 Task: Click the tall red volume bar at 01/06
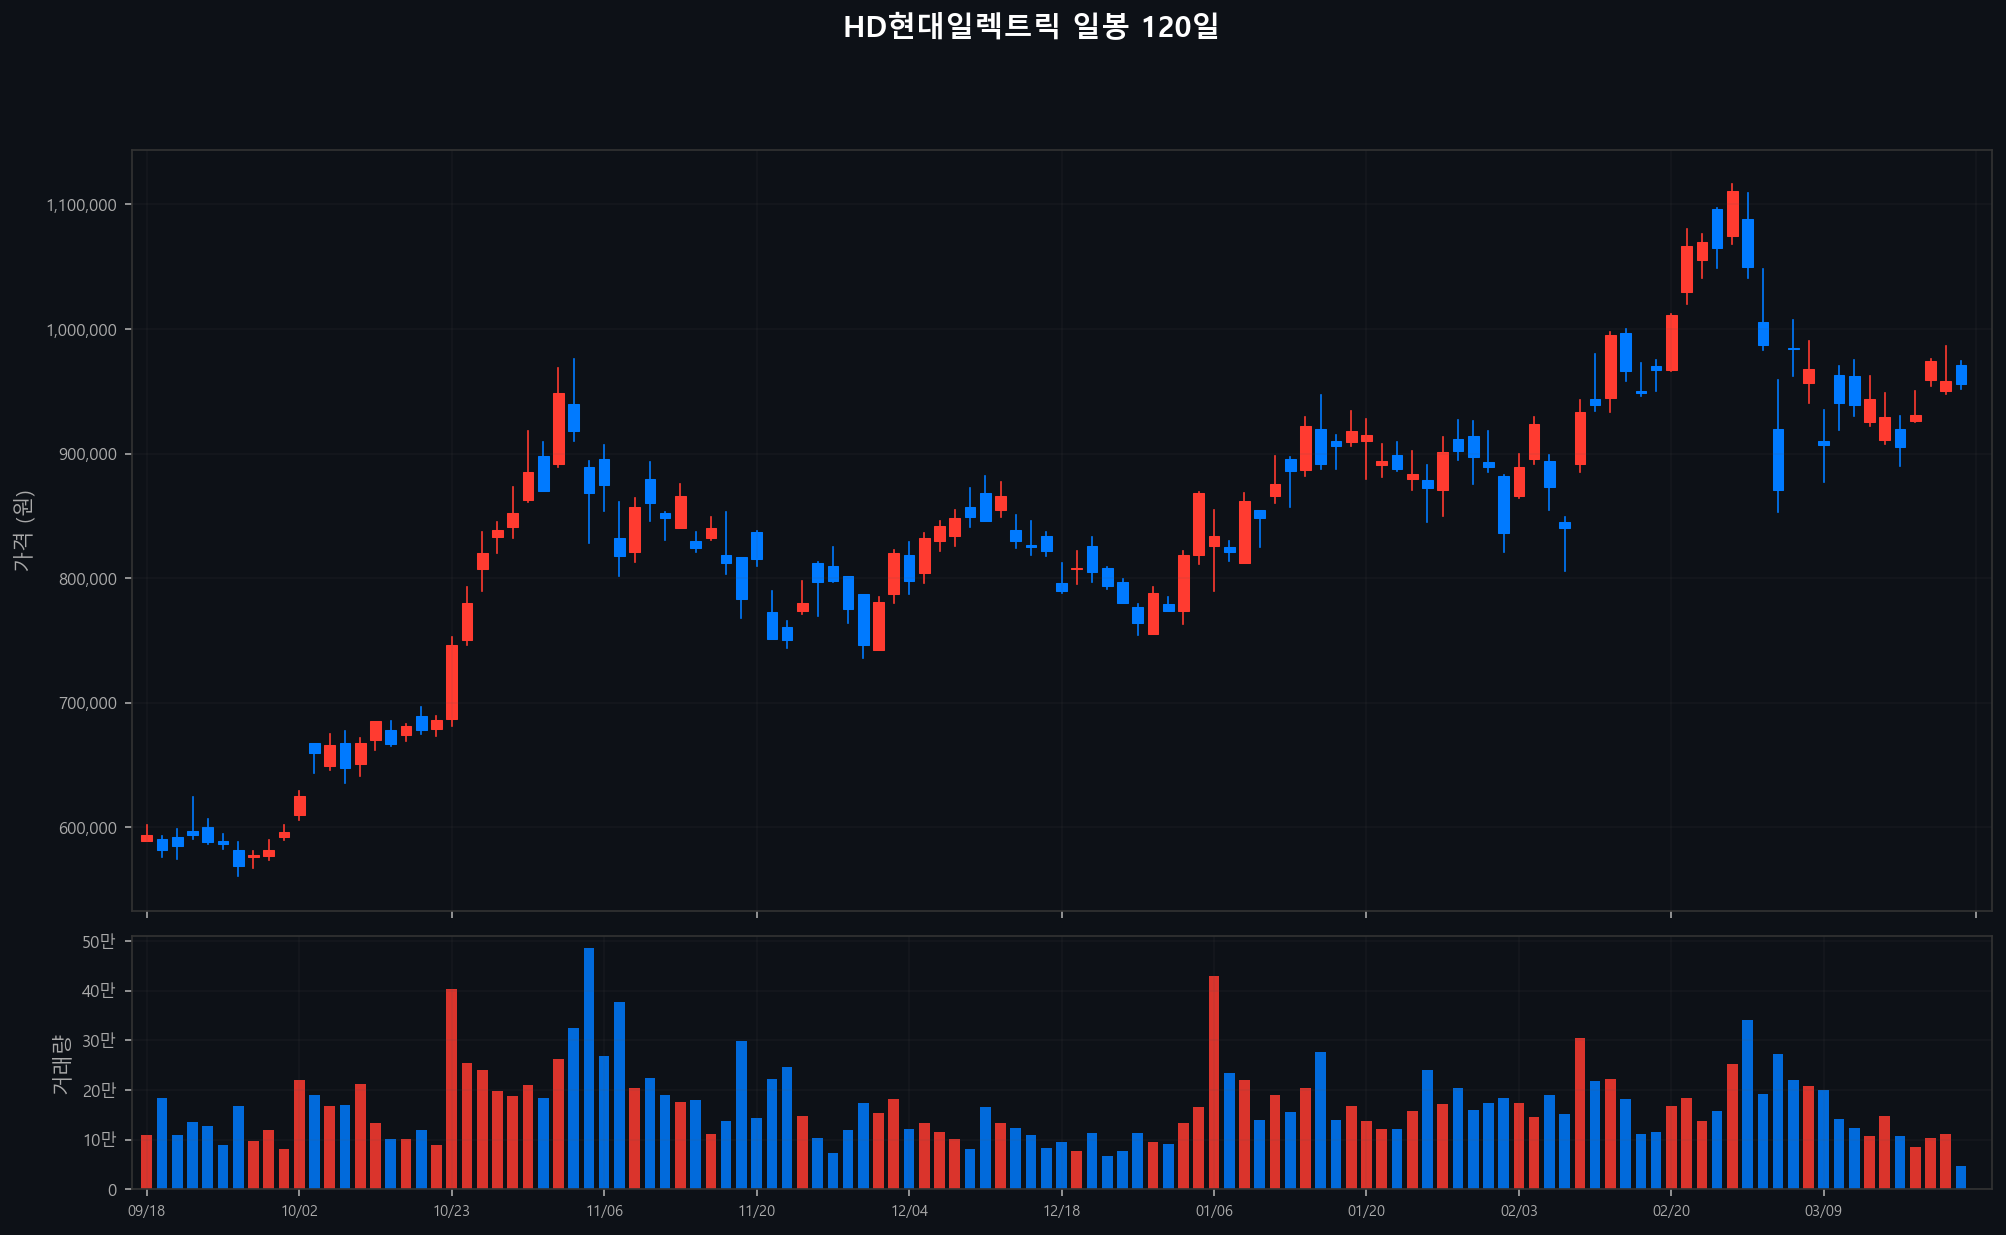click(x=1214, y=1082)
